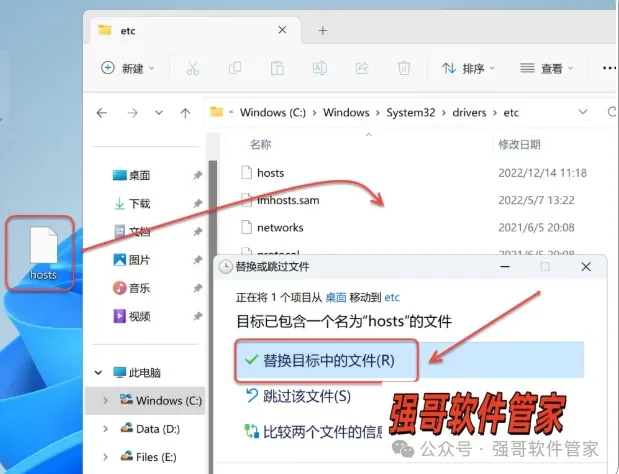Viewport: 619px width, 474px height.
Task: Click Windows (C:) in address bar
Action: [x=272, y=112]
